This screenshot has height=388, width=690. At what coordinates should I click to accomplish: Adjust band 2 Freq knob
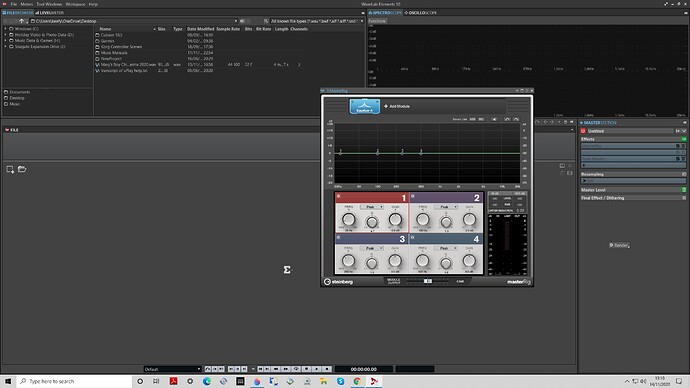(422, 219)
